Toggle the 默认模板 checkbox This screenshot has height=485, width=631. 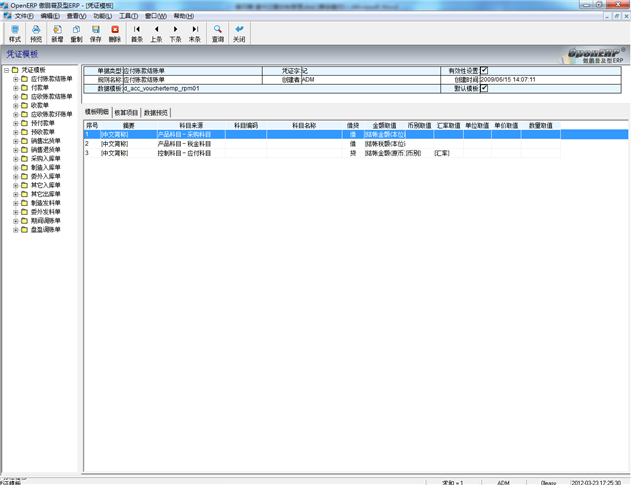click(484, 88)
